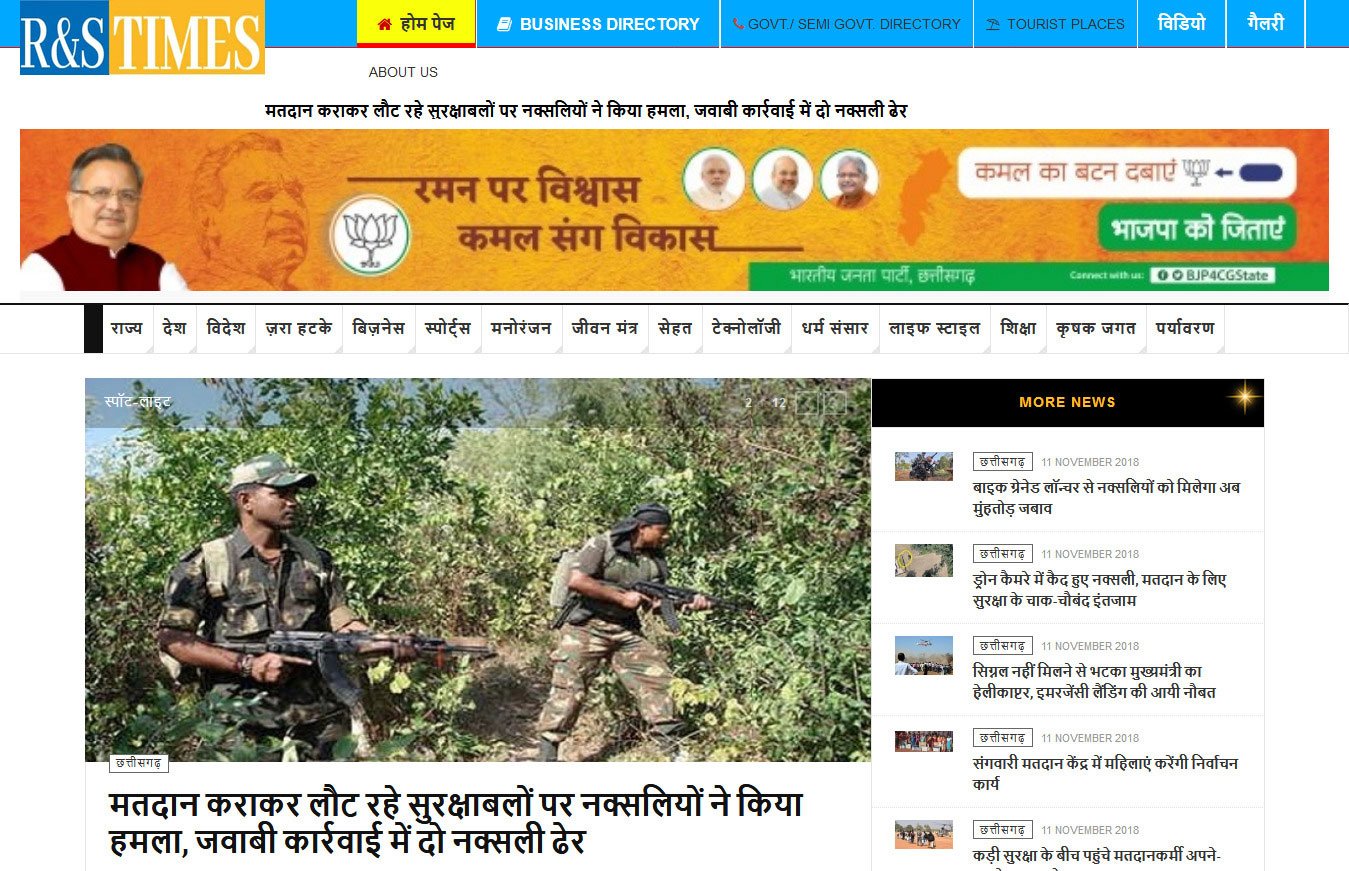This screenshot has height=871, width=1349.
Task: Select the स्पोर्ट्स category
Action: pyautogui.click(x=447, y=328)
